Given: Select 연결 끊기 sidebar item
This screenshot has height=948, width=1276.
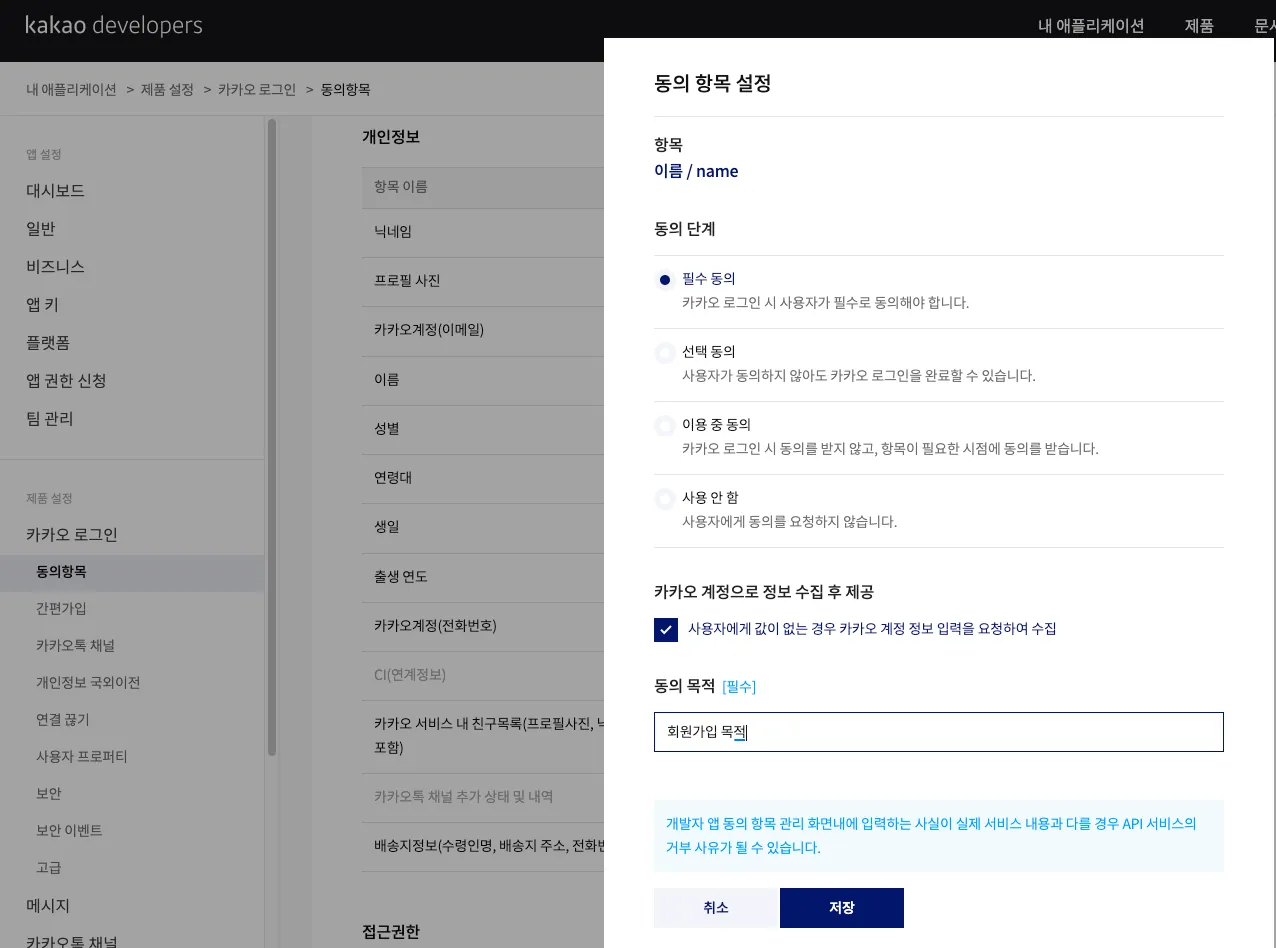Looking at the screenshot, I should pyautogui.click(x=63, y=720).
